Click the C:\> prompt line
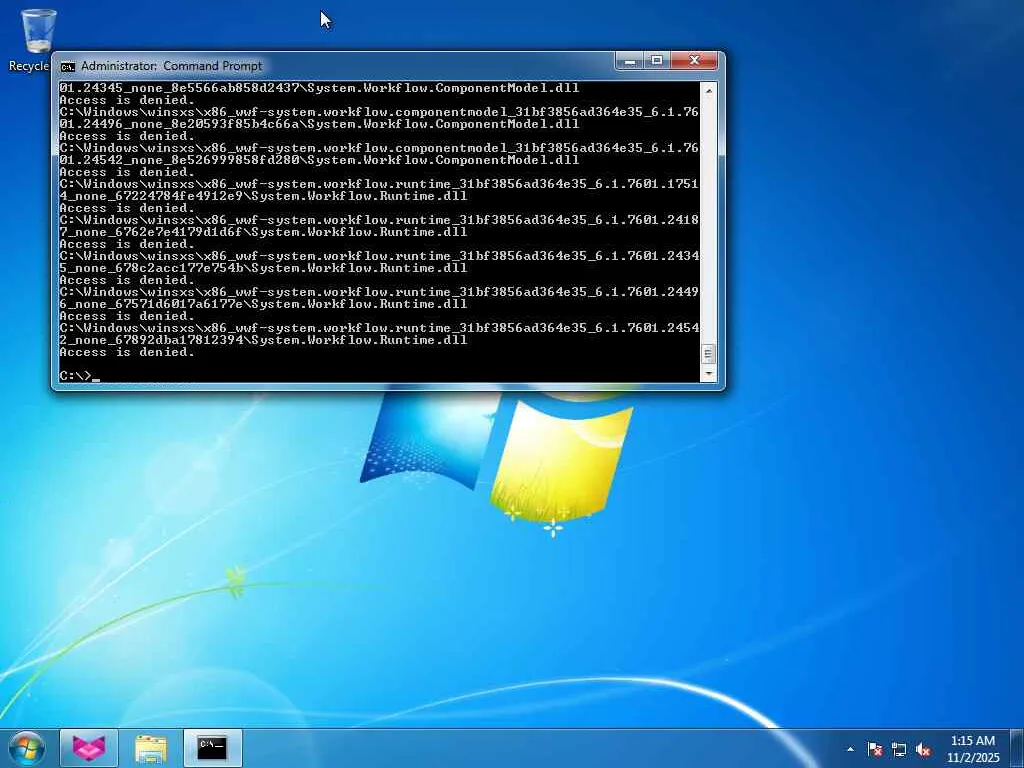The width and height of the screenshot is (1024, 768). point(80,376)
